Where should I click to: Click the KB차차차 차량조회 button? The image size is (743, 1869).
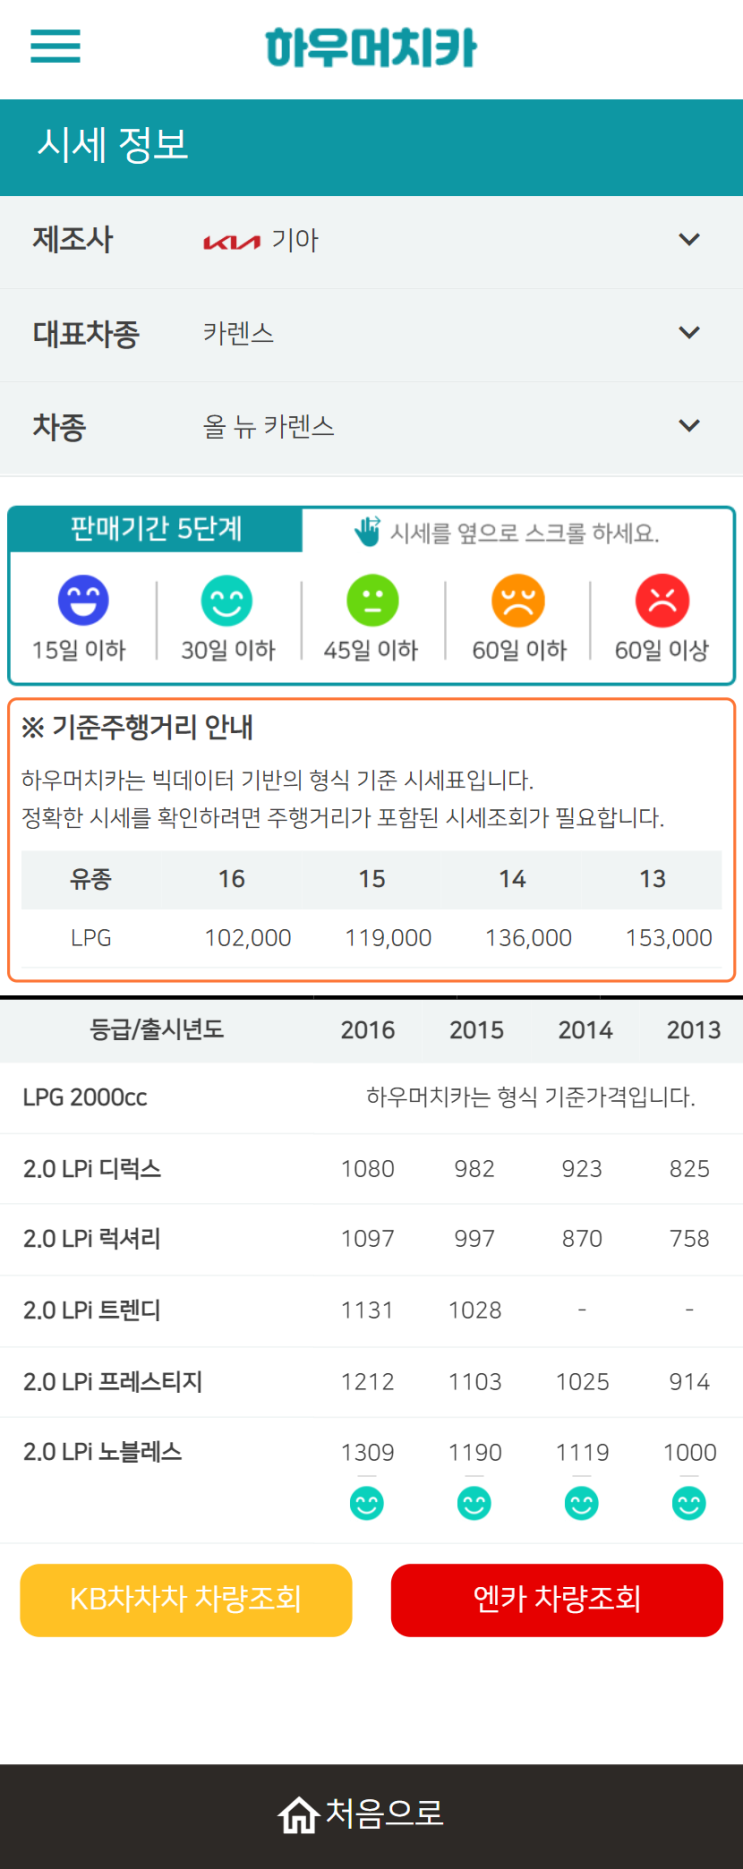tap(186, 1600)
